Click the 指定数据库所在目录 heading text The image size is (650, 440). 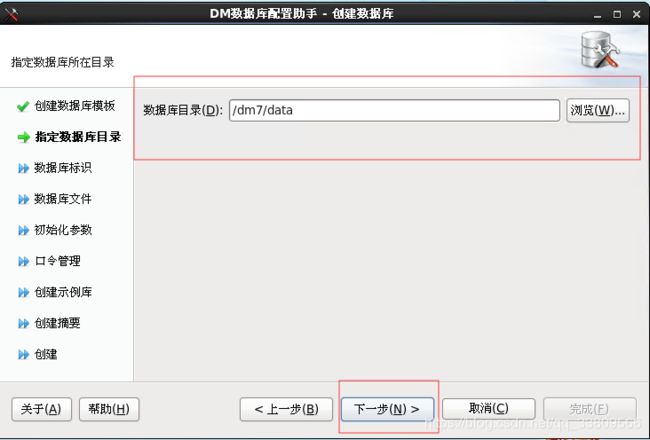pyautogui.click(x=63, y=63)
